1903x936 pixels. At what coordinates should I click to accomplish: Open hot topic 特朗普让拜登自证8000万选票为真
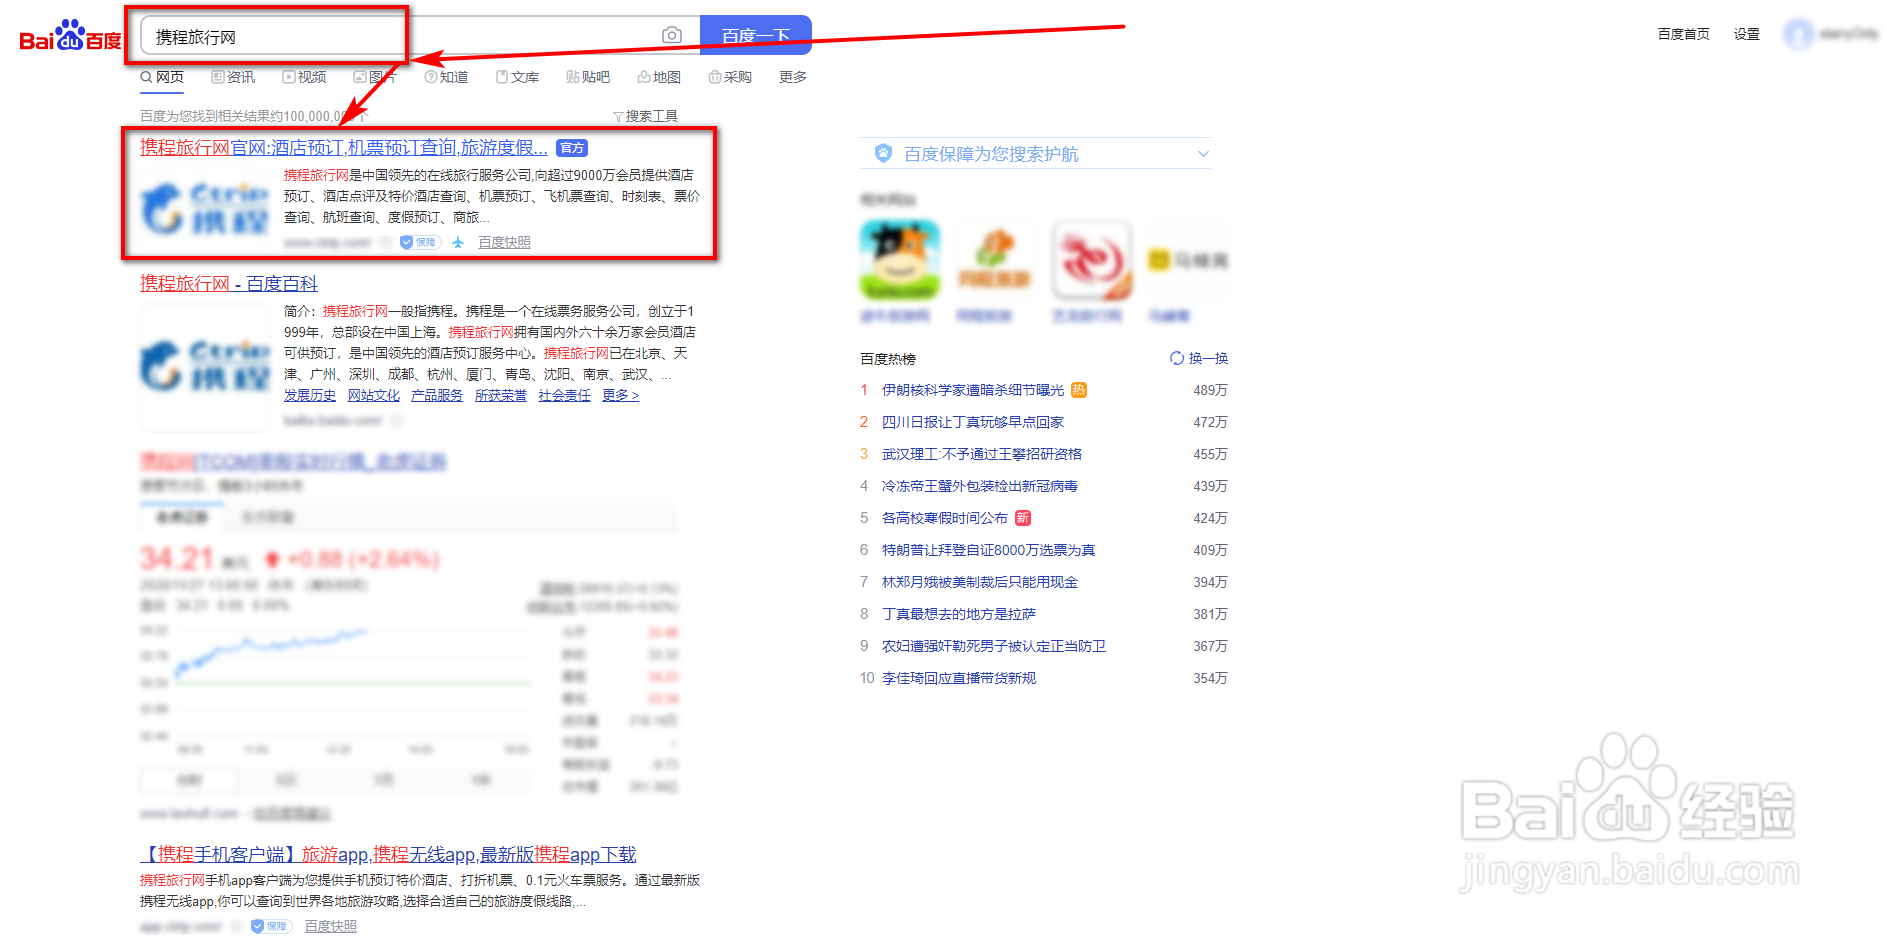click(x=989, y=550)
